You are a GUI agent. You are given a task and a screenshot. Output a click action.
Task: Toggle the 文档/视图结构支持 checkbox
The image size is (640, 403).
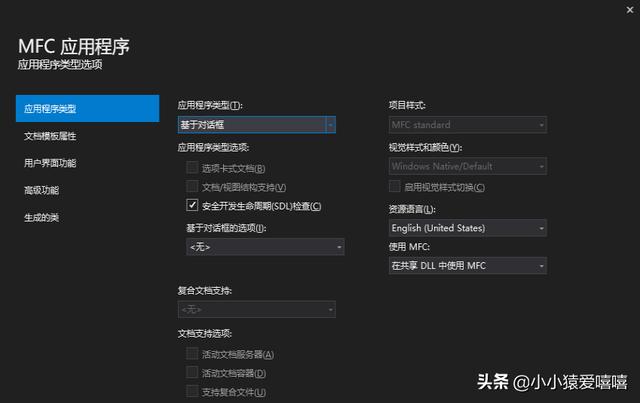pos(193,187)
